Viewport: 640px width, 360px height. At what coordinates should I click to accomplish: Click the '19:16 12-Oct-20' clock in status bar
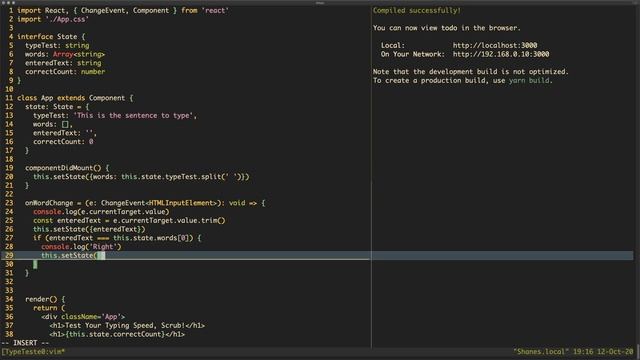(603, 351)
